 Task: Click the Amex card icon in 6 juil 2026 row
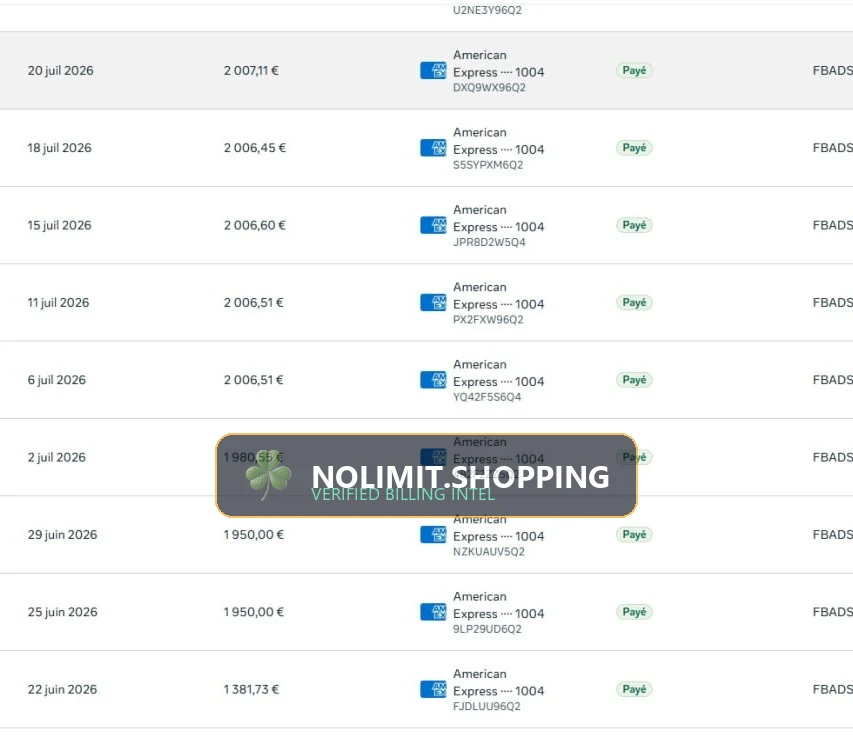pyautogui.click(x=433, y=380)
